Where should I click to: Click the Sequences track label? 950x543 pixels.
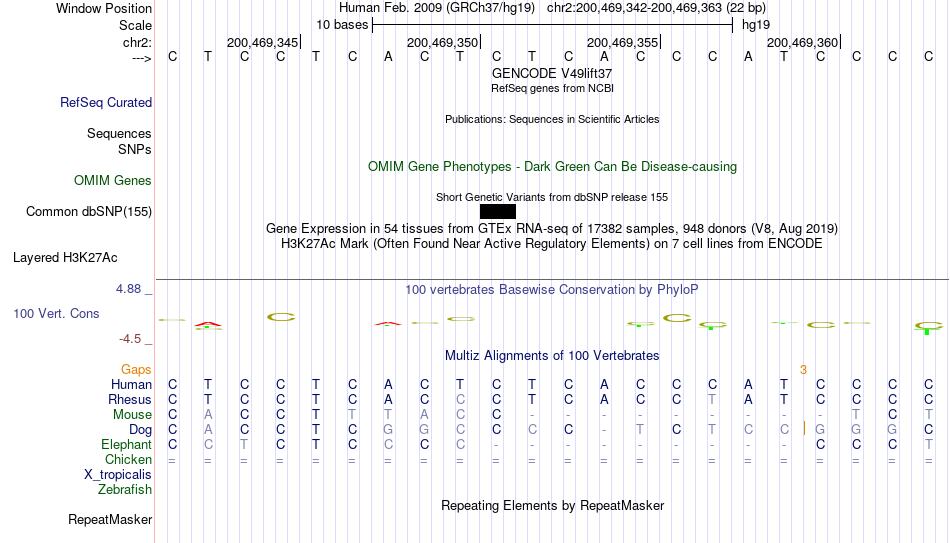[119, 133]
